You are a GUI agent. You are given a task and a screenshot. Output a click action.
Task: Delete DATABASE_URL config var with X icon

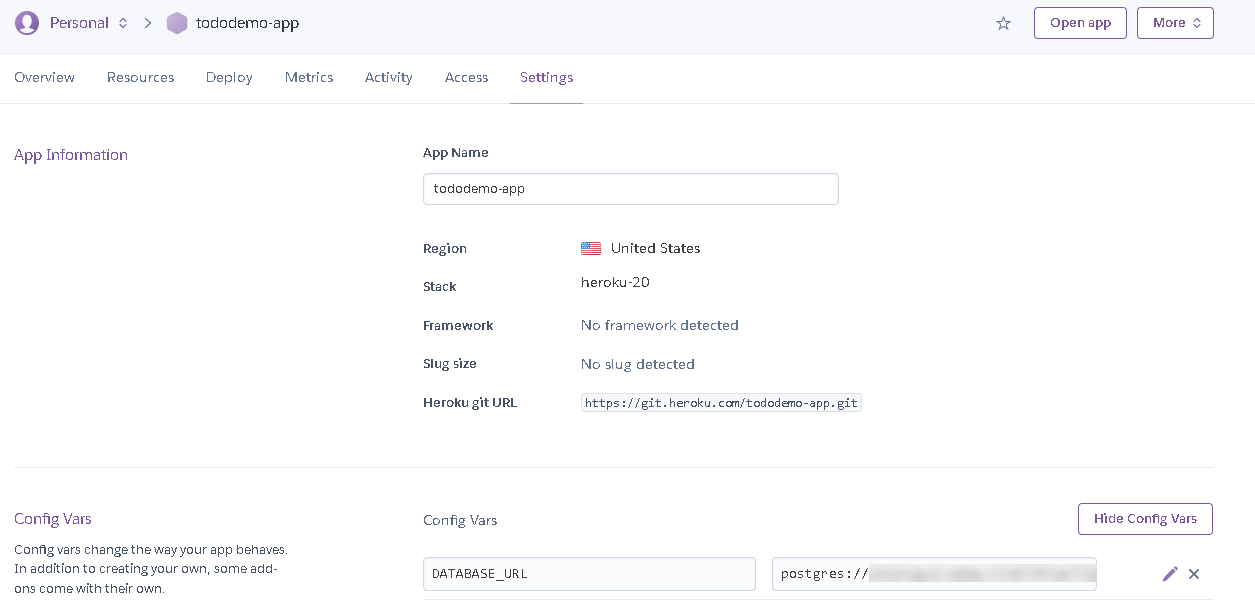click(x=1194, y=574)
